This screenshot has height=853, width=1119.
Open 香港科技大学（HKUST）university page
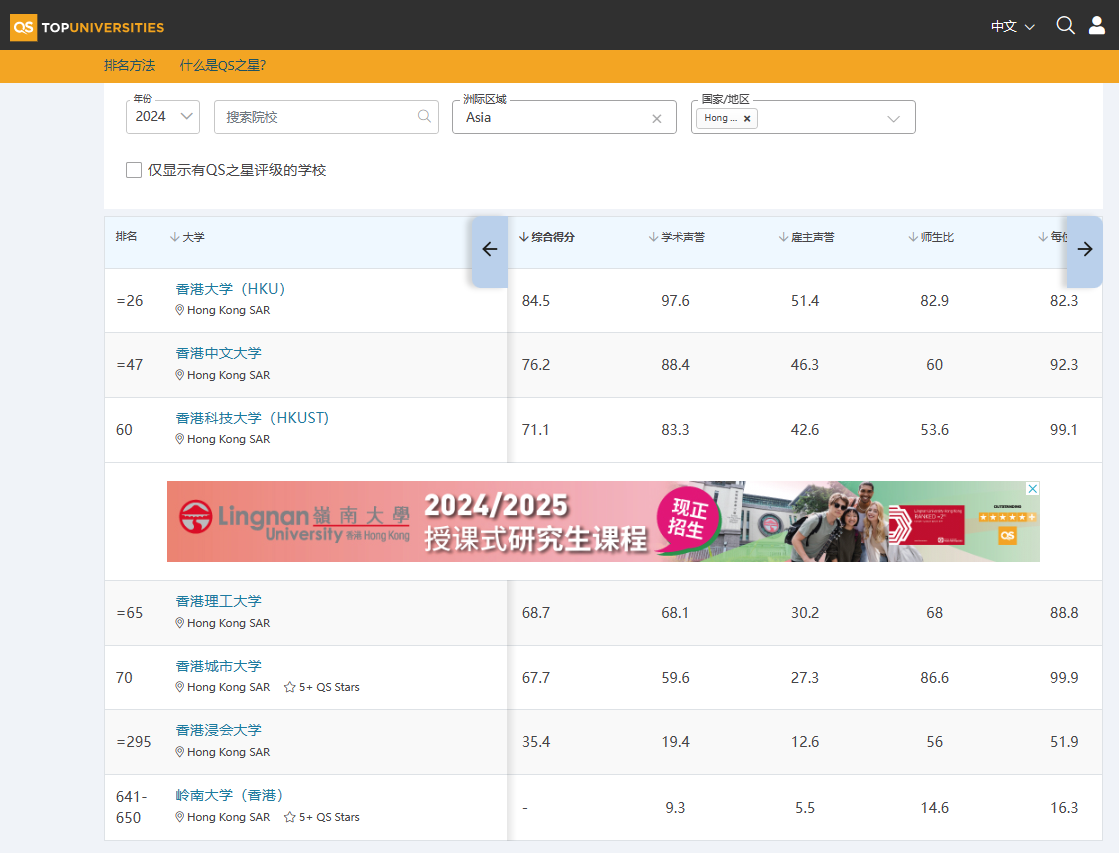pyautogui.click(x=253, y=418)
